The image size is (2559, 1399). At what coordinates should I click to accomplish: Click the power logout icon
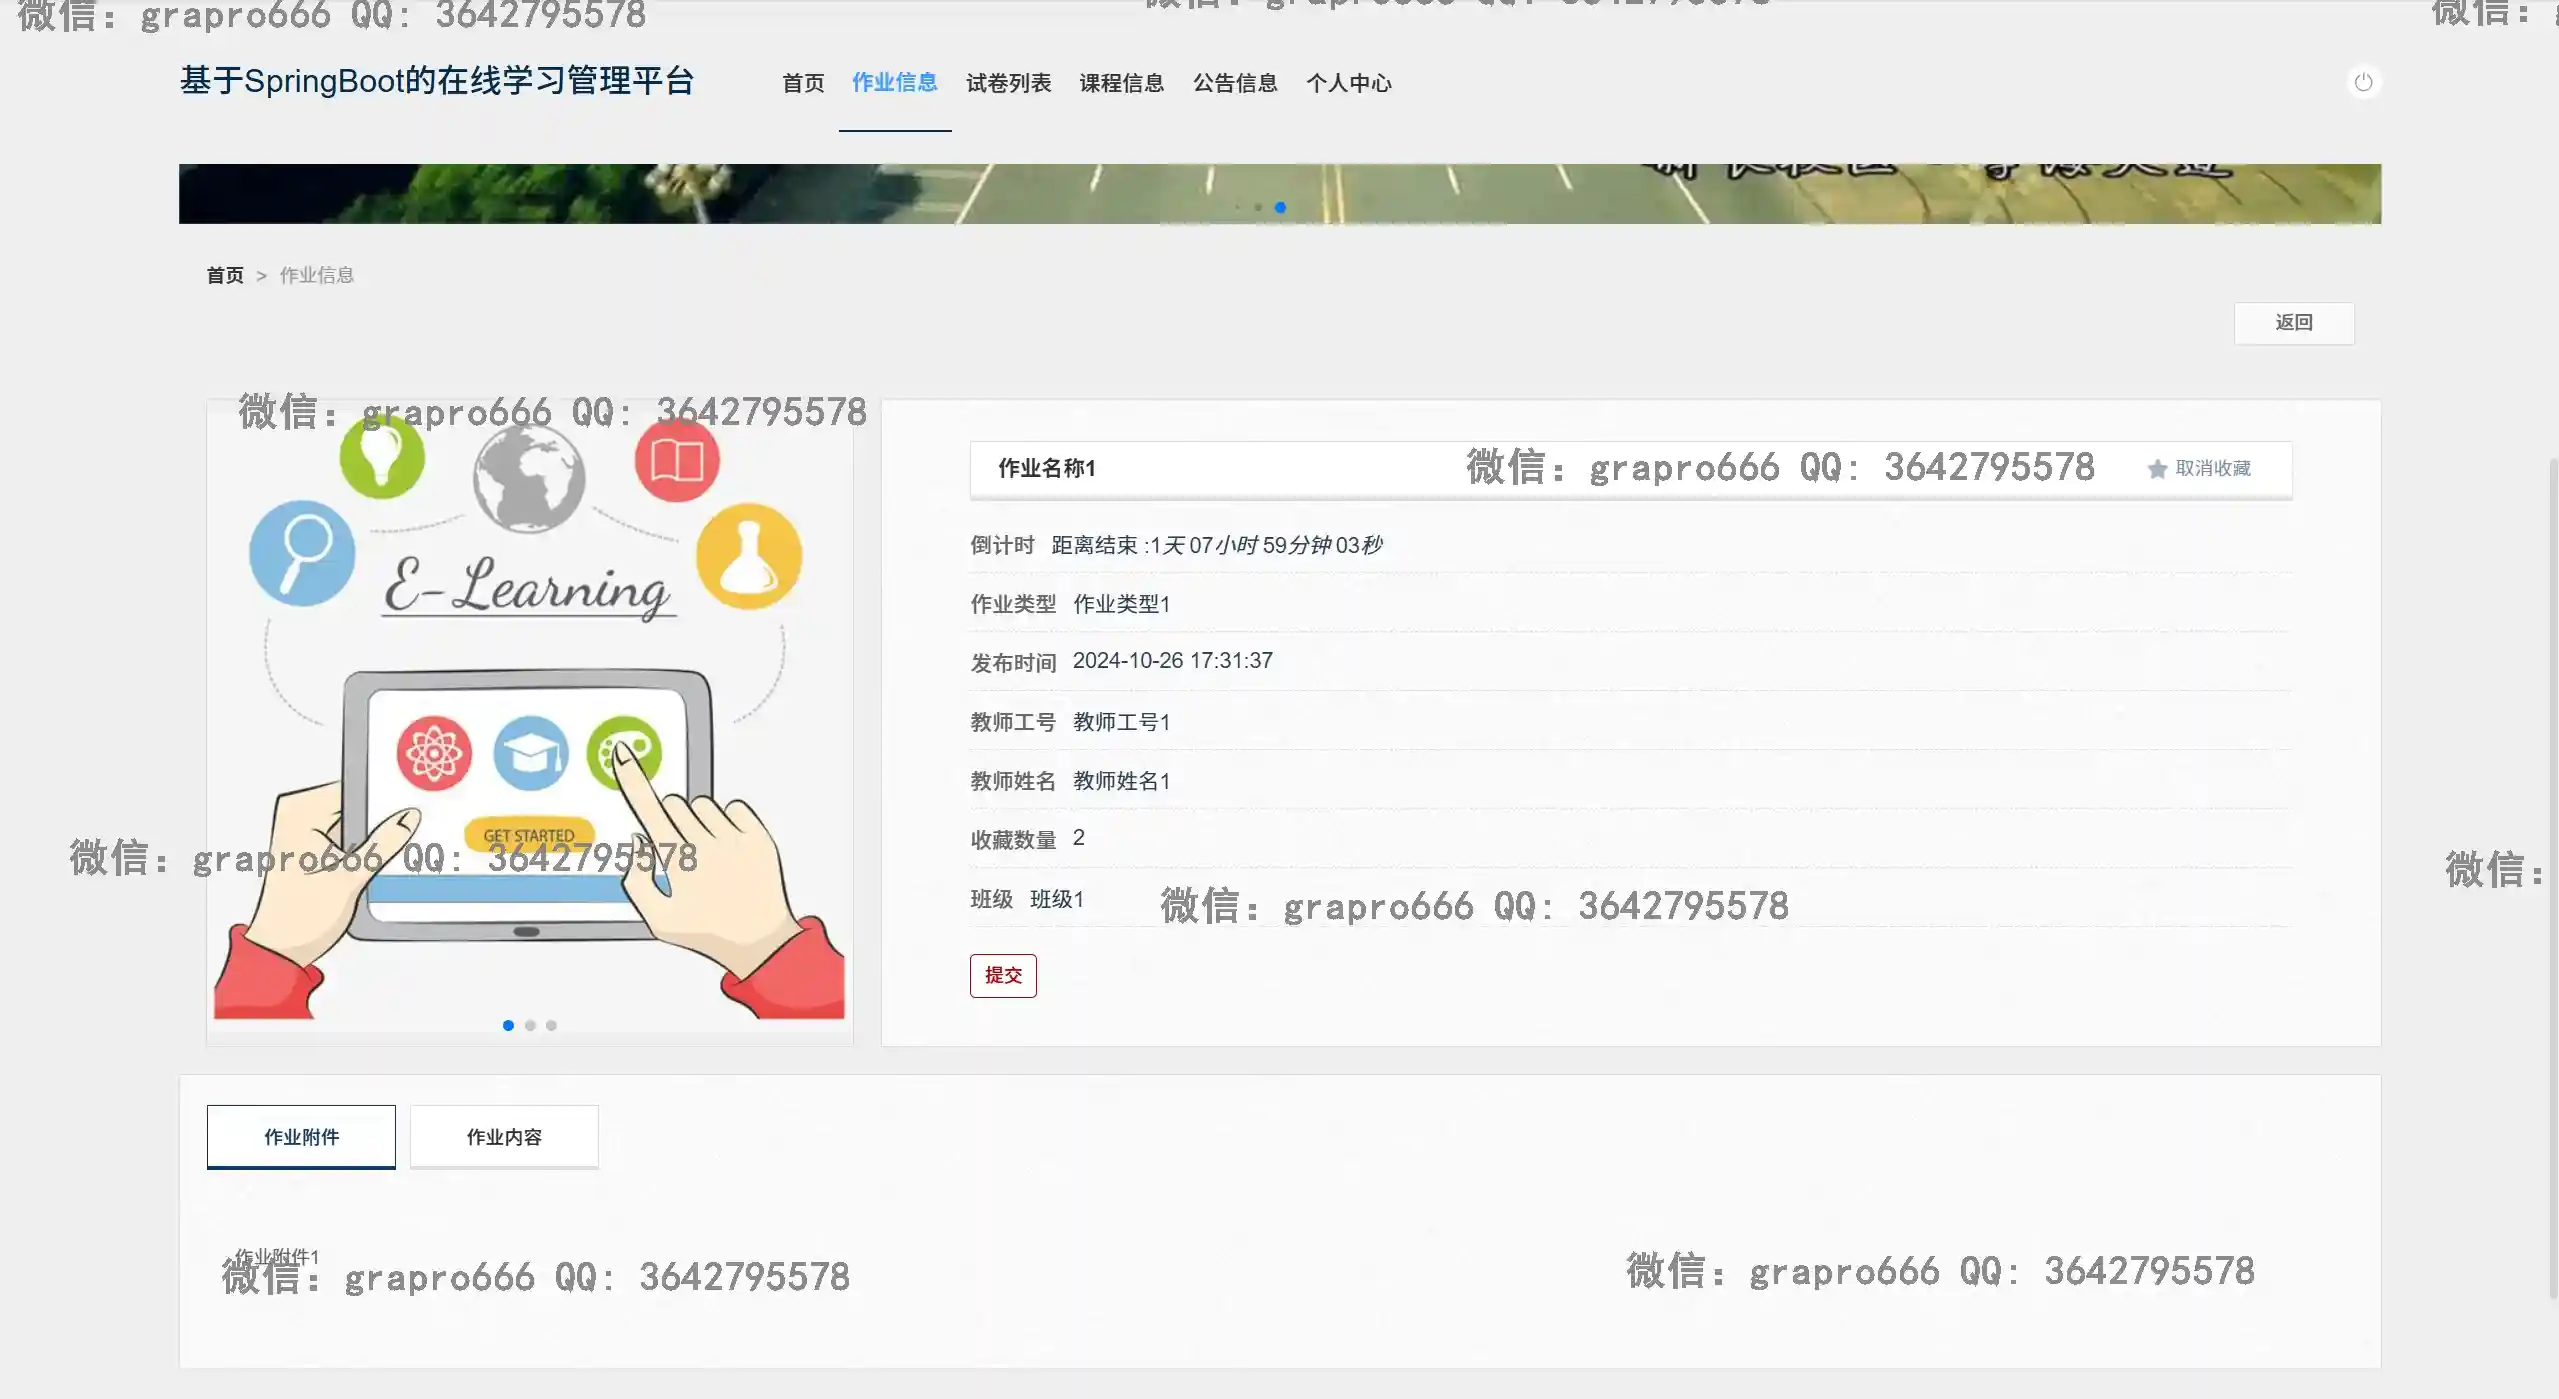click(x=2363, y=82)
